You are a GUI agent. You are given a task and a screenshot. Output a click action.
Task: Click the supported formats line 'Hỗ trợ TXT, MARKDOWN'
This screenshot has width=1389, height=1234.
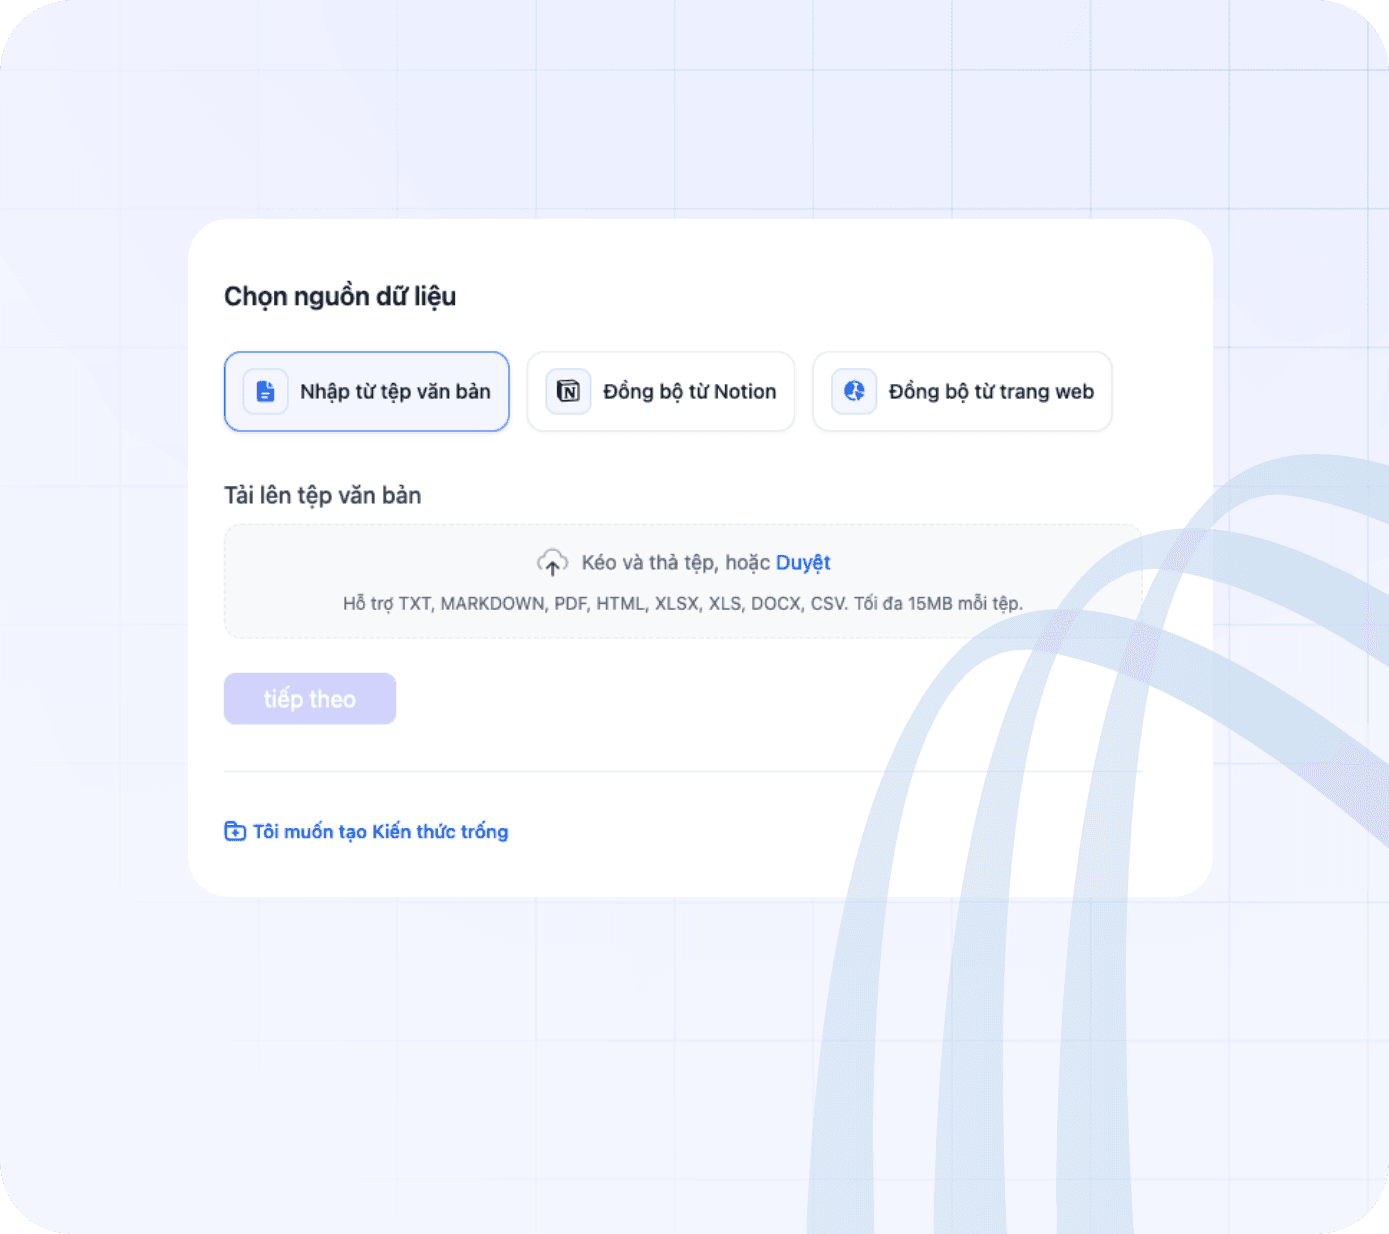[683, 603]
